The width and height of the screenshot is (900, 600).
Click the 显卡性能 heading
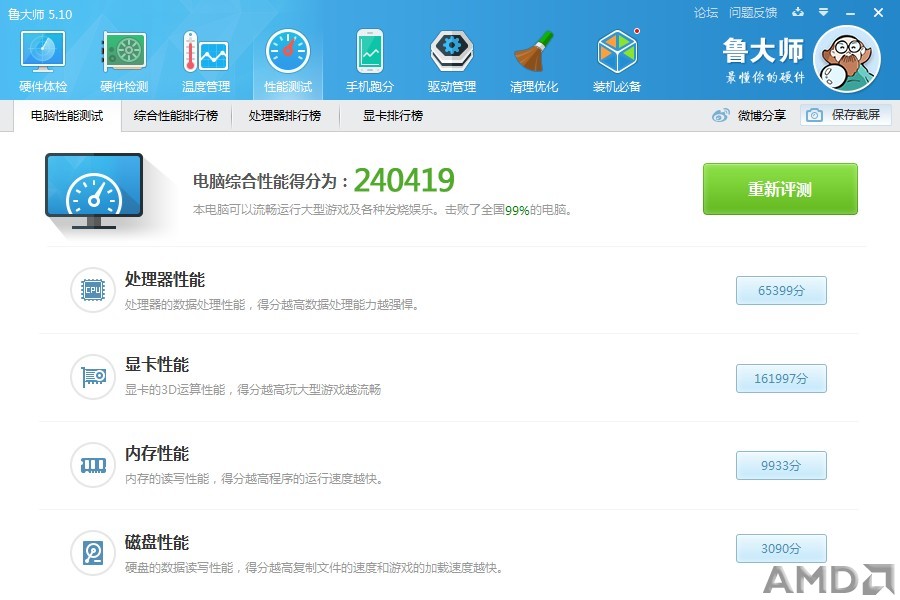pyautogui.click(x=157, y=365)
